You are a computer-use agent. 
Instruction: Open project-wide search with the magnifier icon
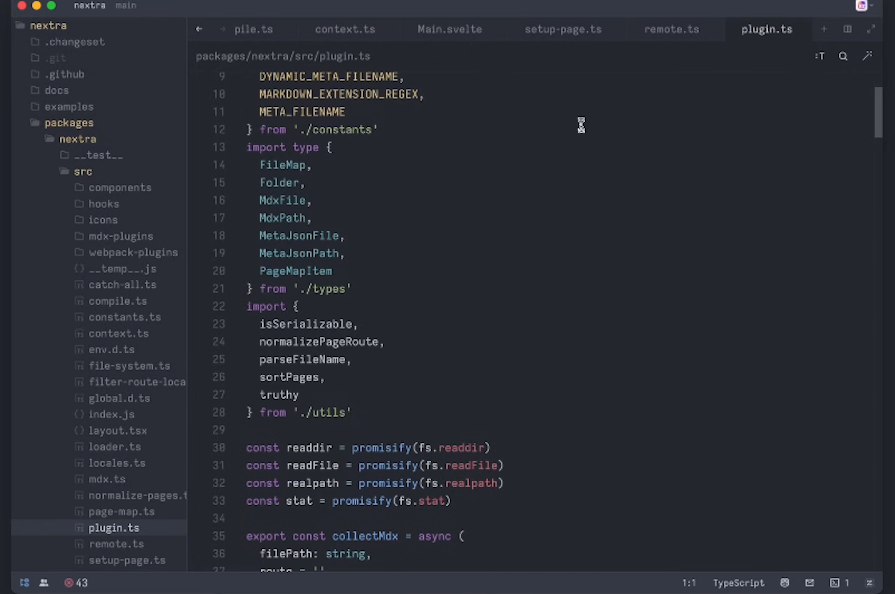842,56
